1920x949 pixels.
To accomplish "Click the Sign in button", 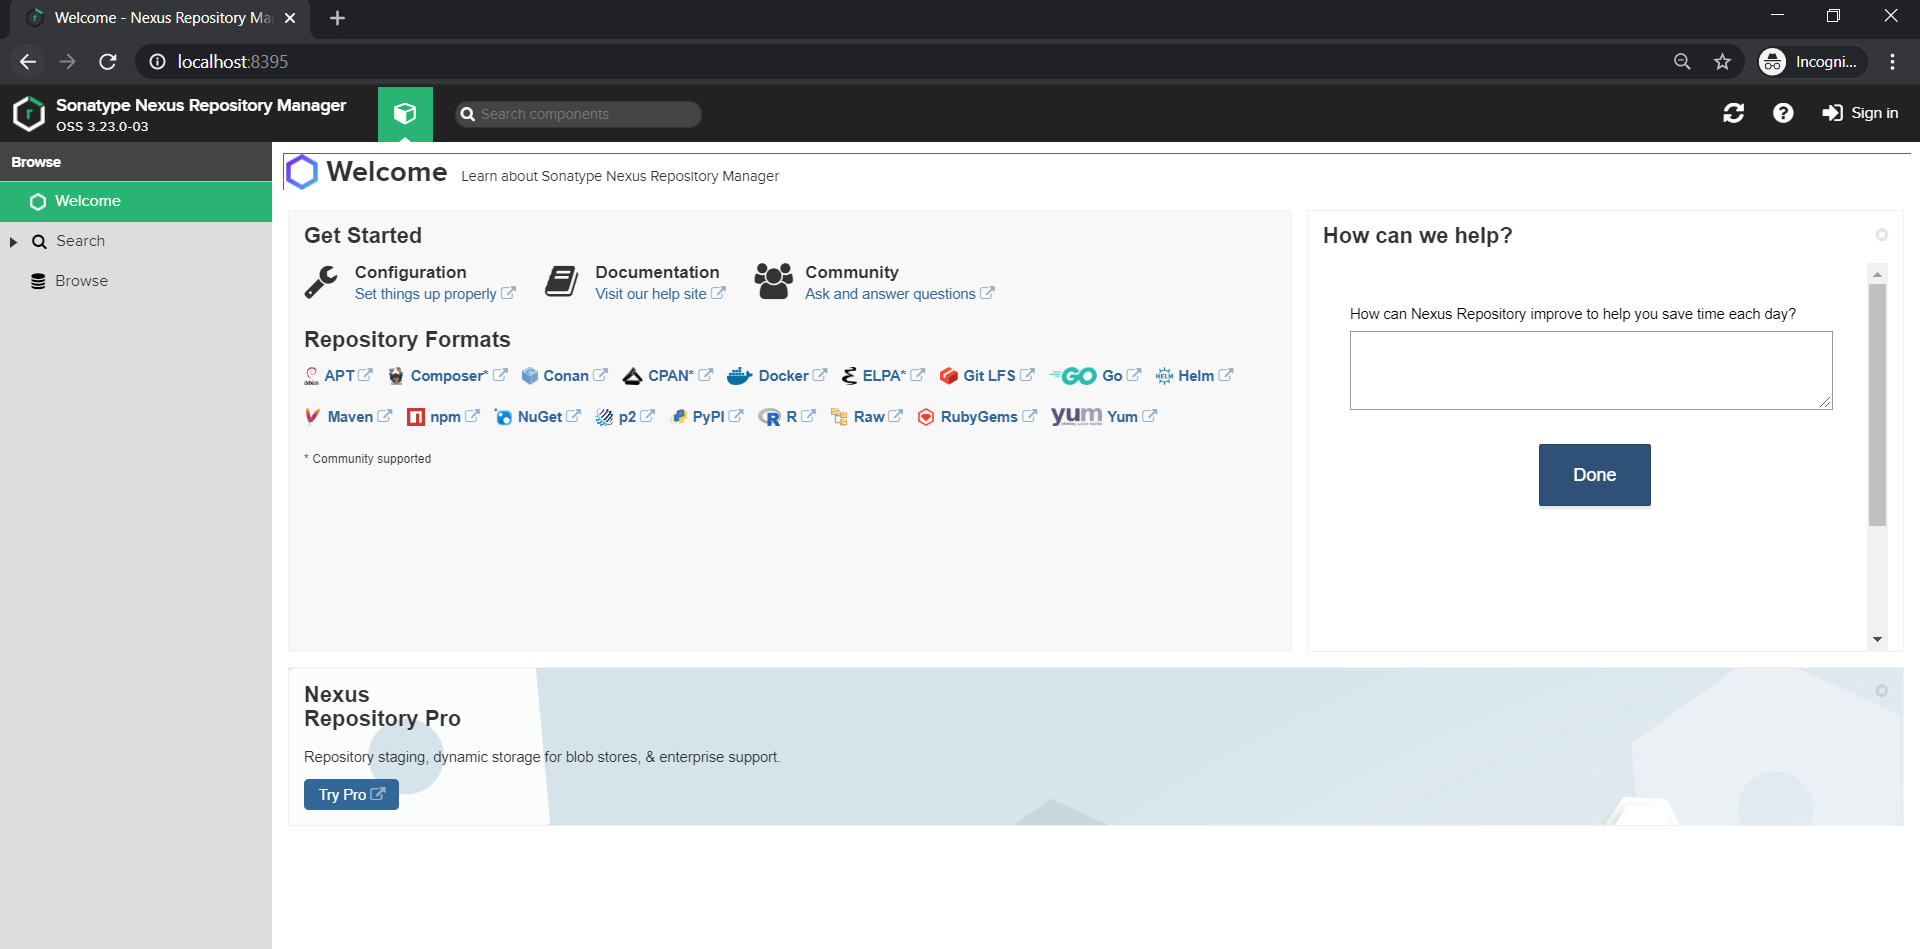I will [1860, 114].
